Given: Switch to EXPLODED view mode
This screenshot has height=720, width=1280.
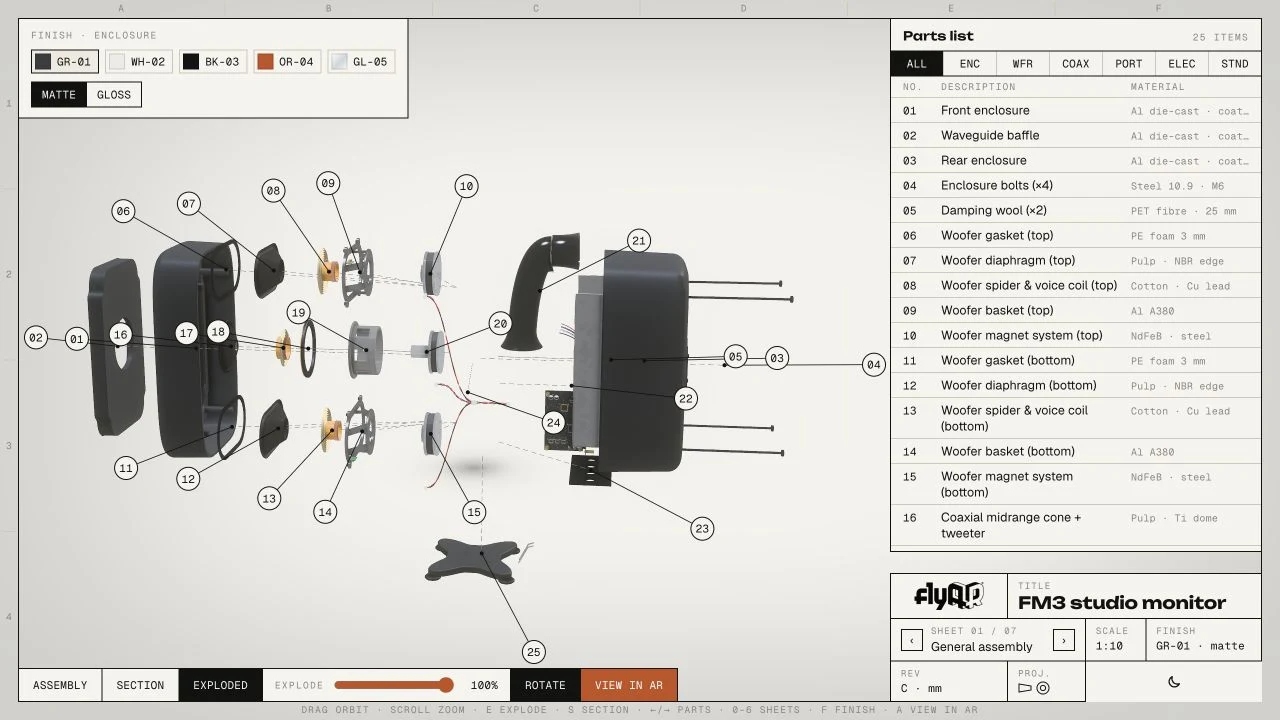Looking at the screenshot, I should [x=220, y=685].
